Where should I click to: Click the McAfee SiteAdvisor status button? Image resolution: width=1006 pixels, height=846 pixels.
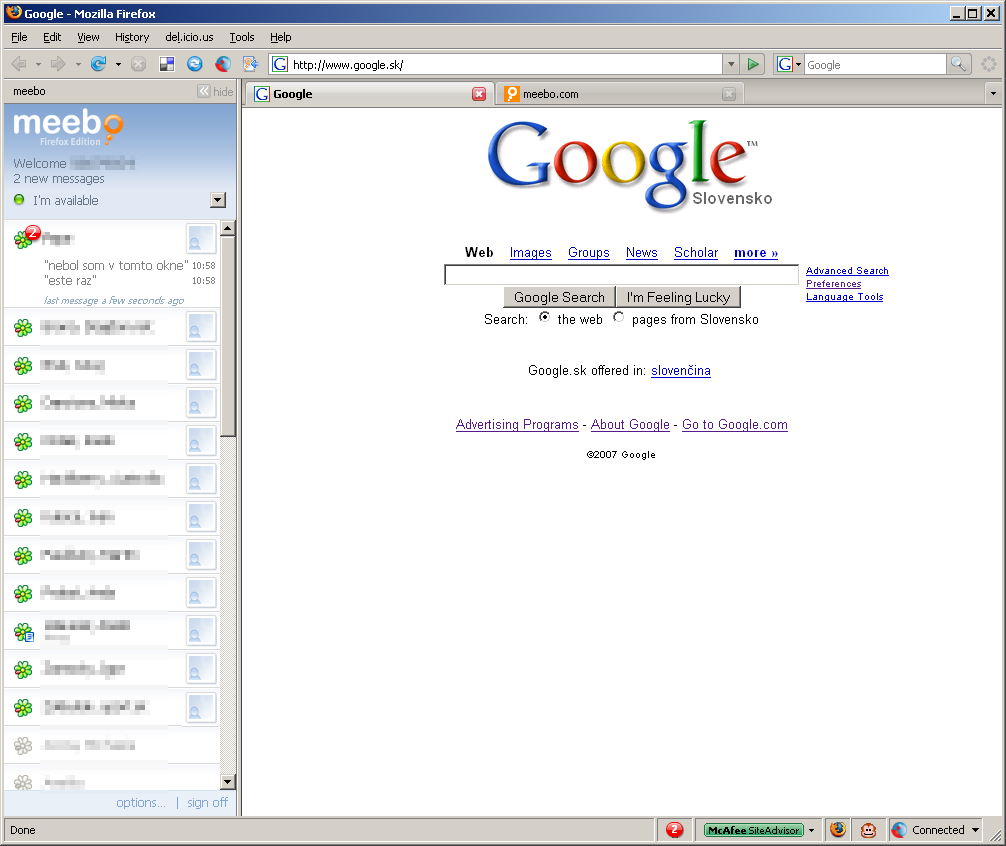[x=753, y=830]
